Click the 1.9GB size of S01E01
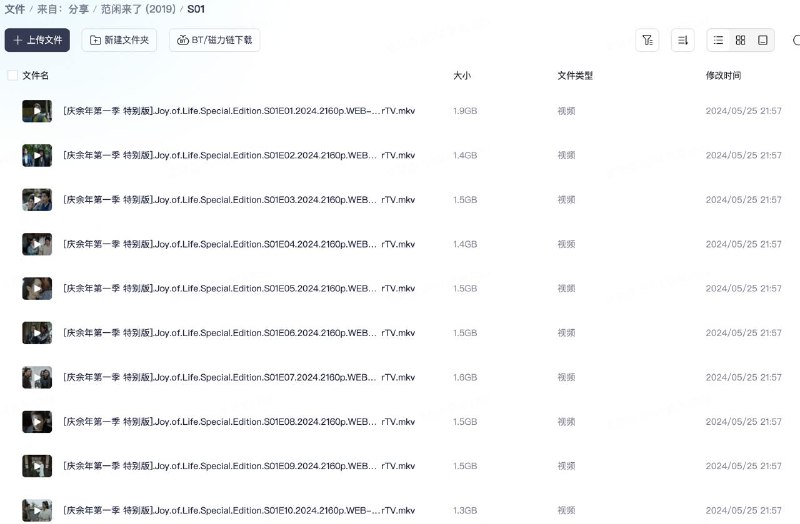This screenshot has height=524, width=800. click(465, 111)
